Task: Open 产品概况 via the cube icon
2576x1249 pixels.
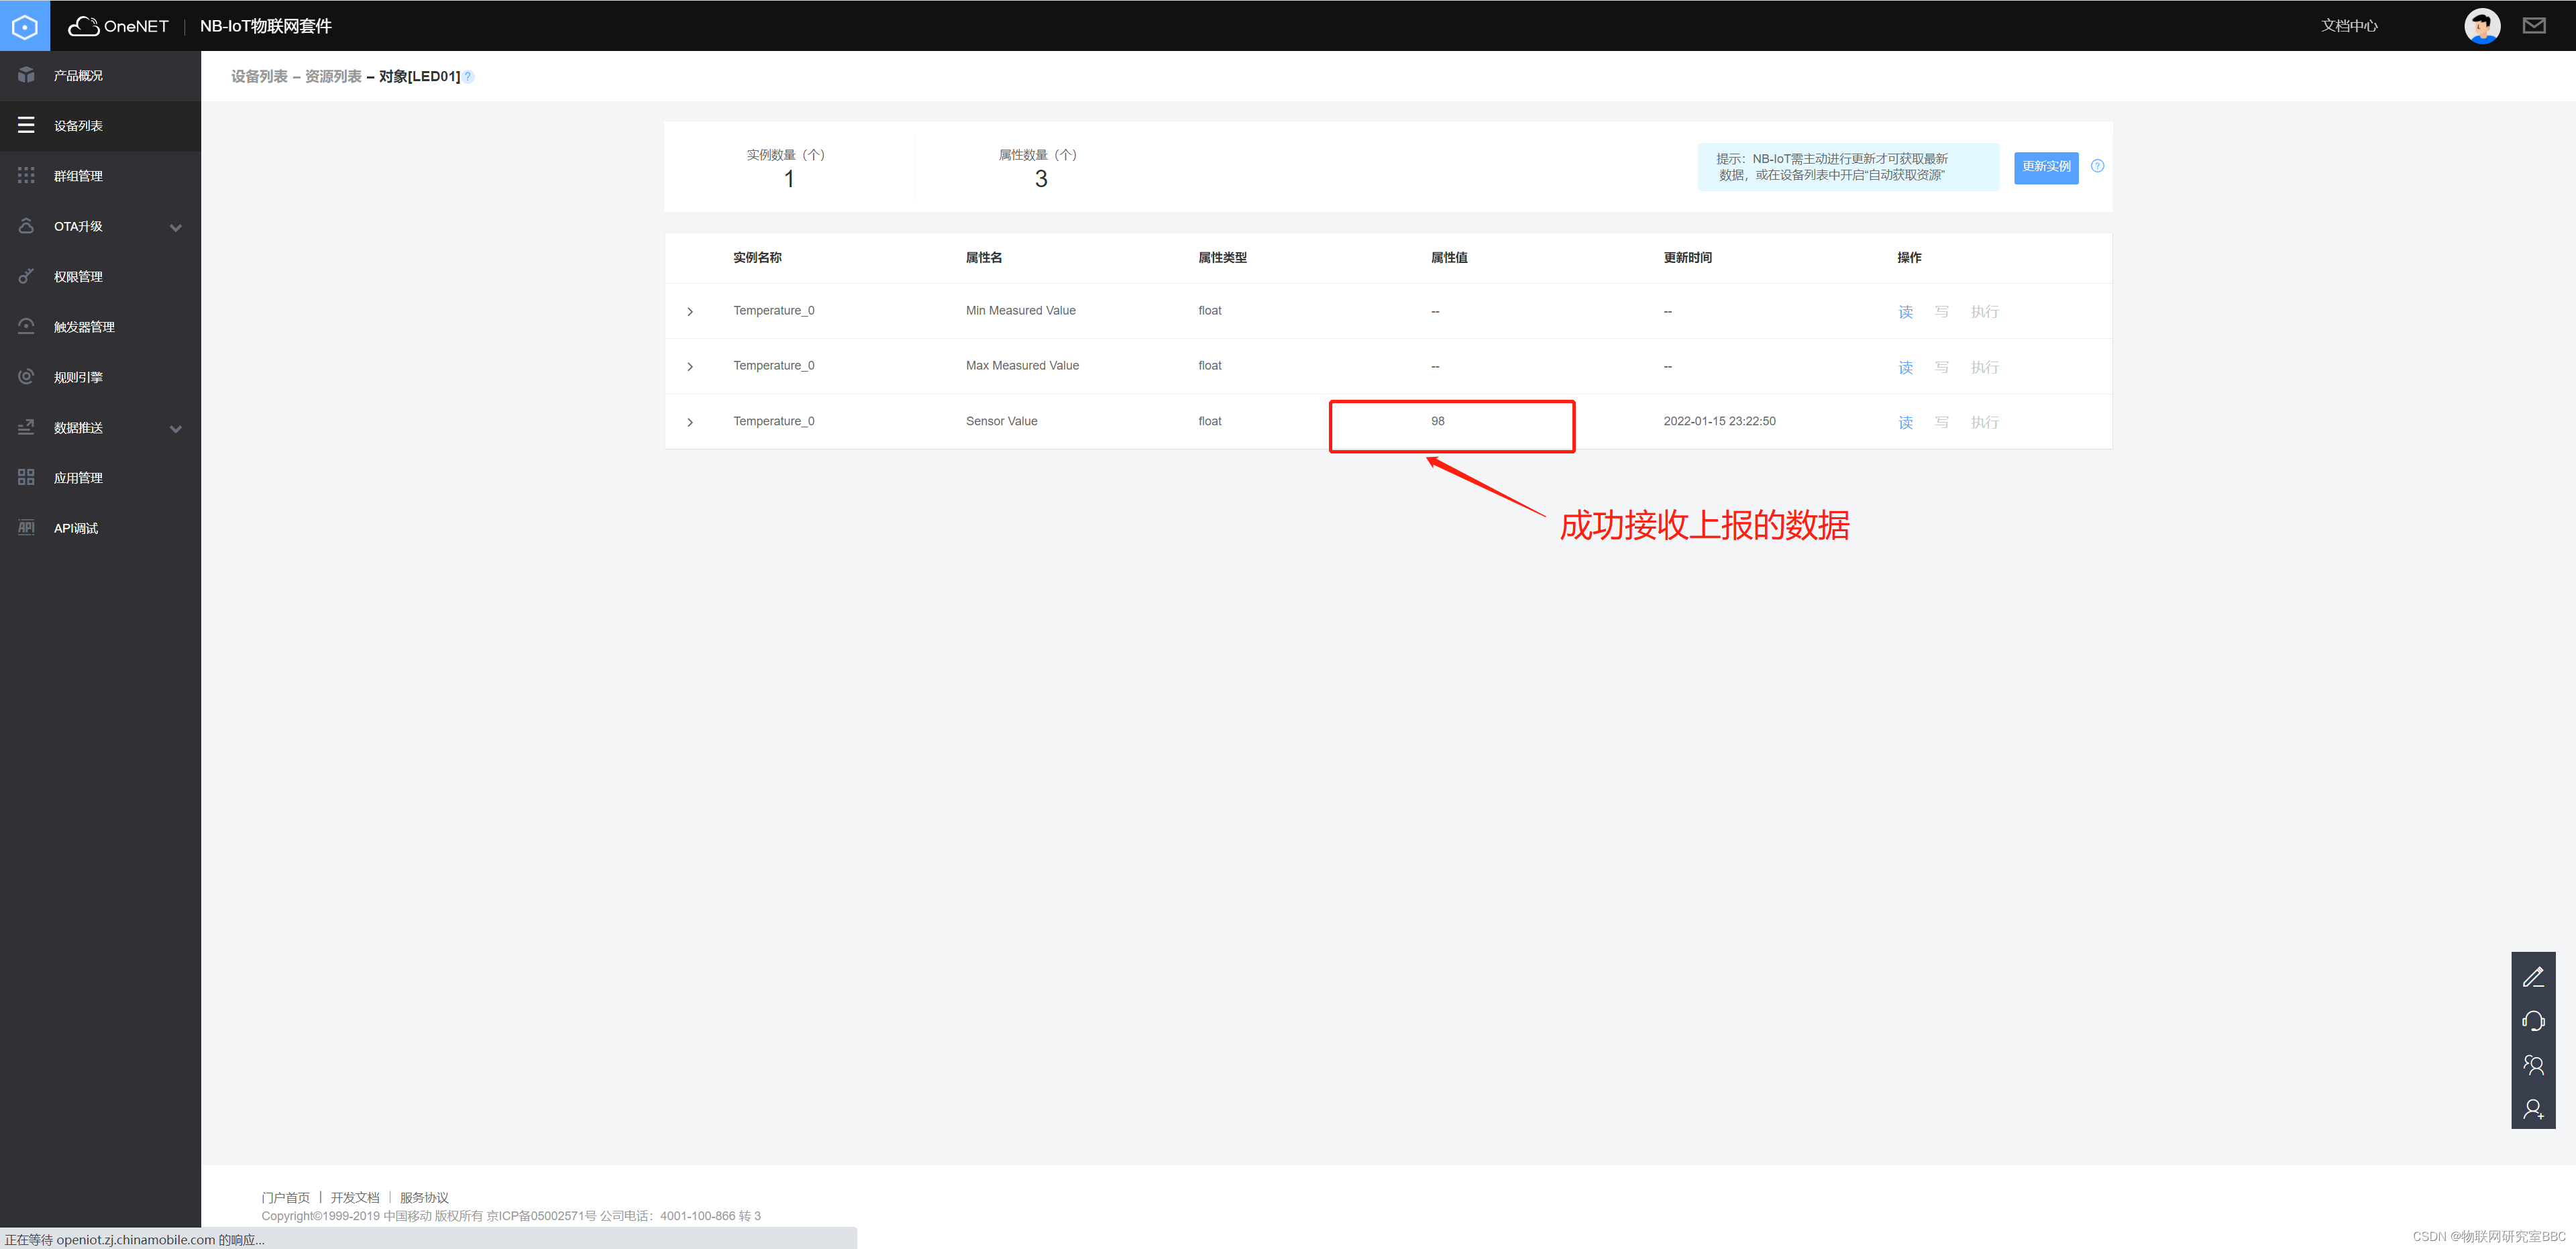Action: click(x=26, y=75)
